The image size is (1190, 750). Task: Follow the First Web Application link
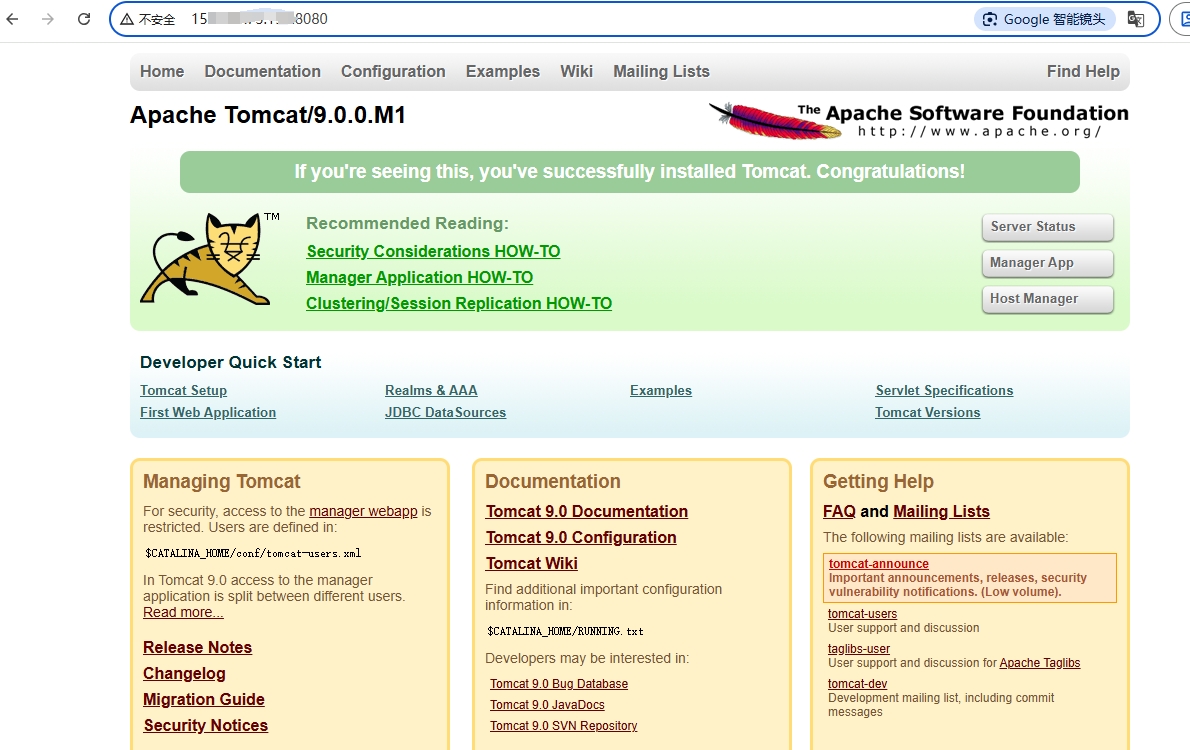(208, 412)
